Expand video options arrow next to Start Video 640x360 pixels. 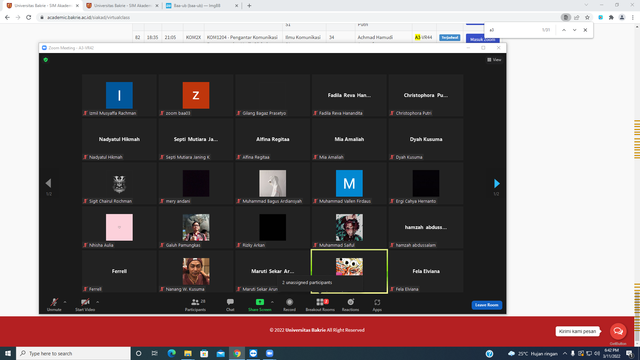[x=98, y=302]
